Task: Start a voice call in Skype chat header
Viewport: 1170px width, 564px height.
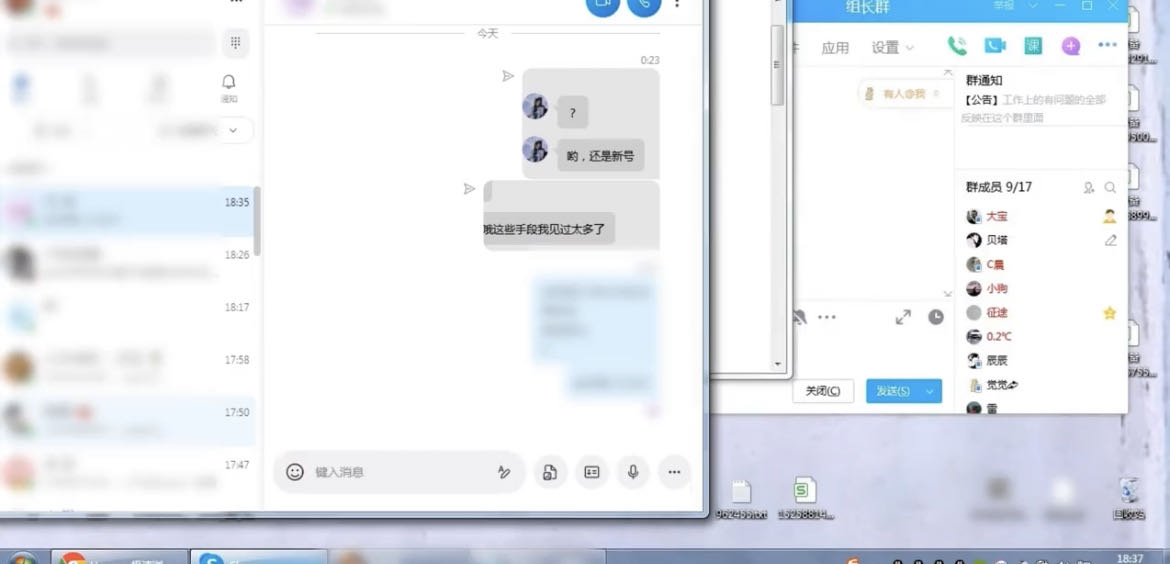Action: pyautogui.click(x=644, y=4)
